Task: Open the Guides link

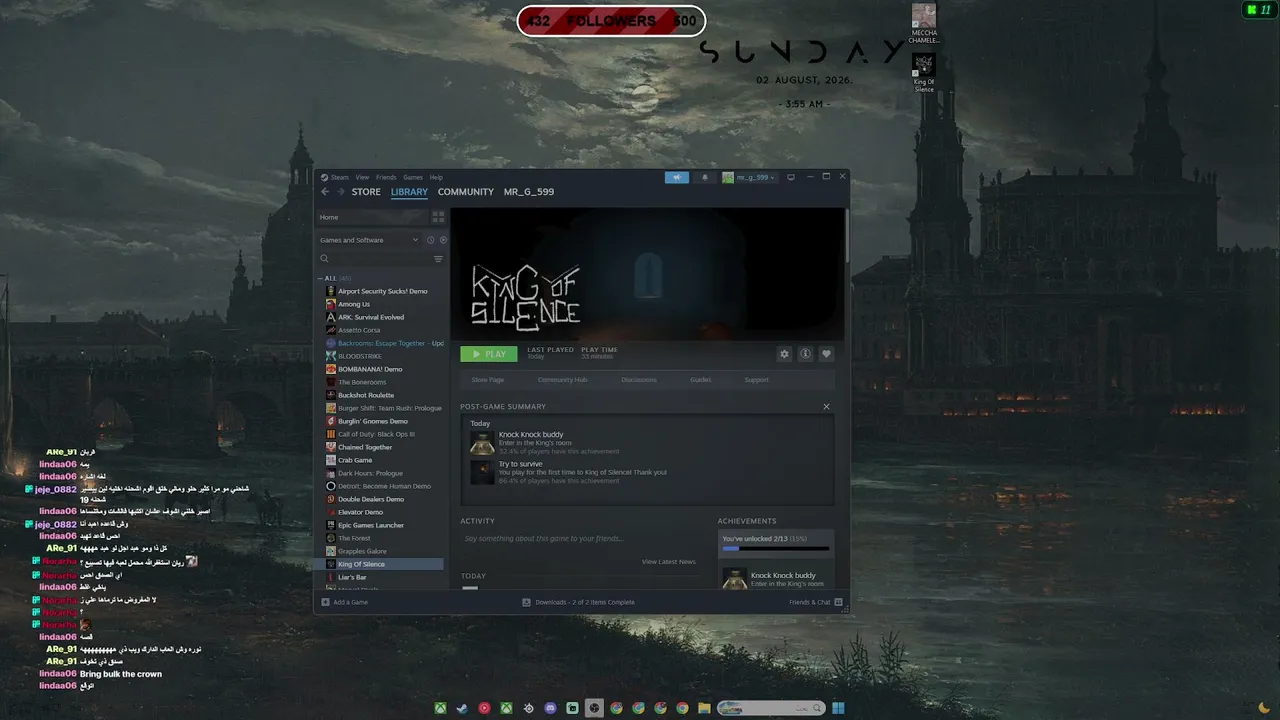Action: [701, 380]
